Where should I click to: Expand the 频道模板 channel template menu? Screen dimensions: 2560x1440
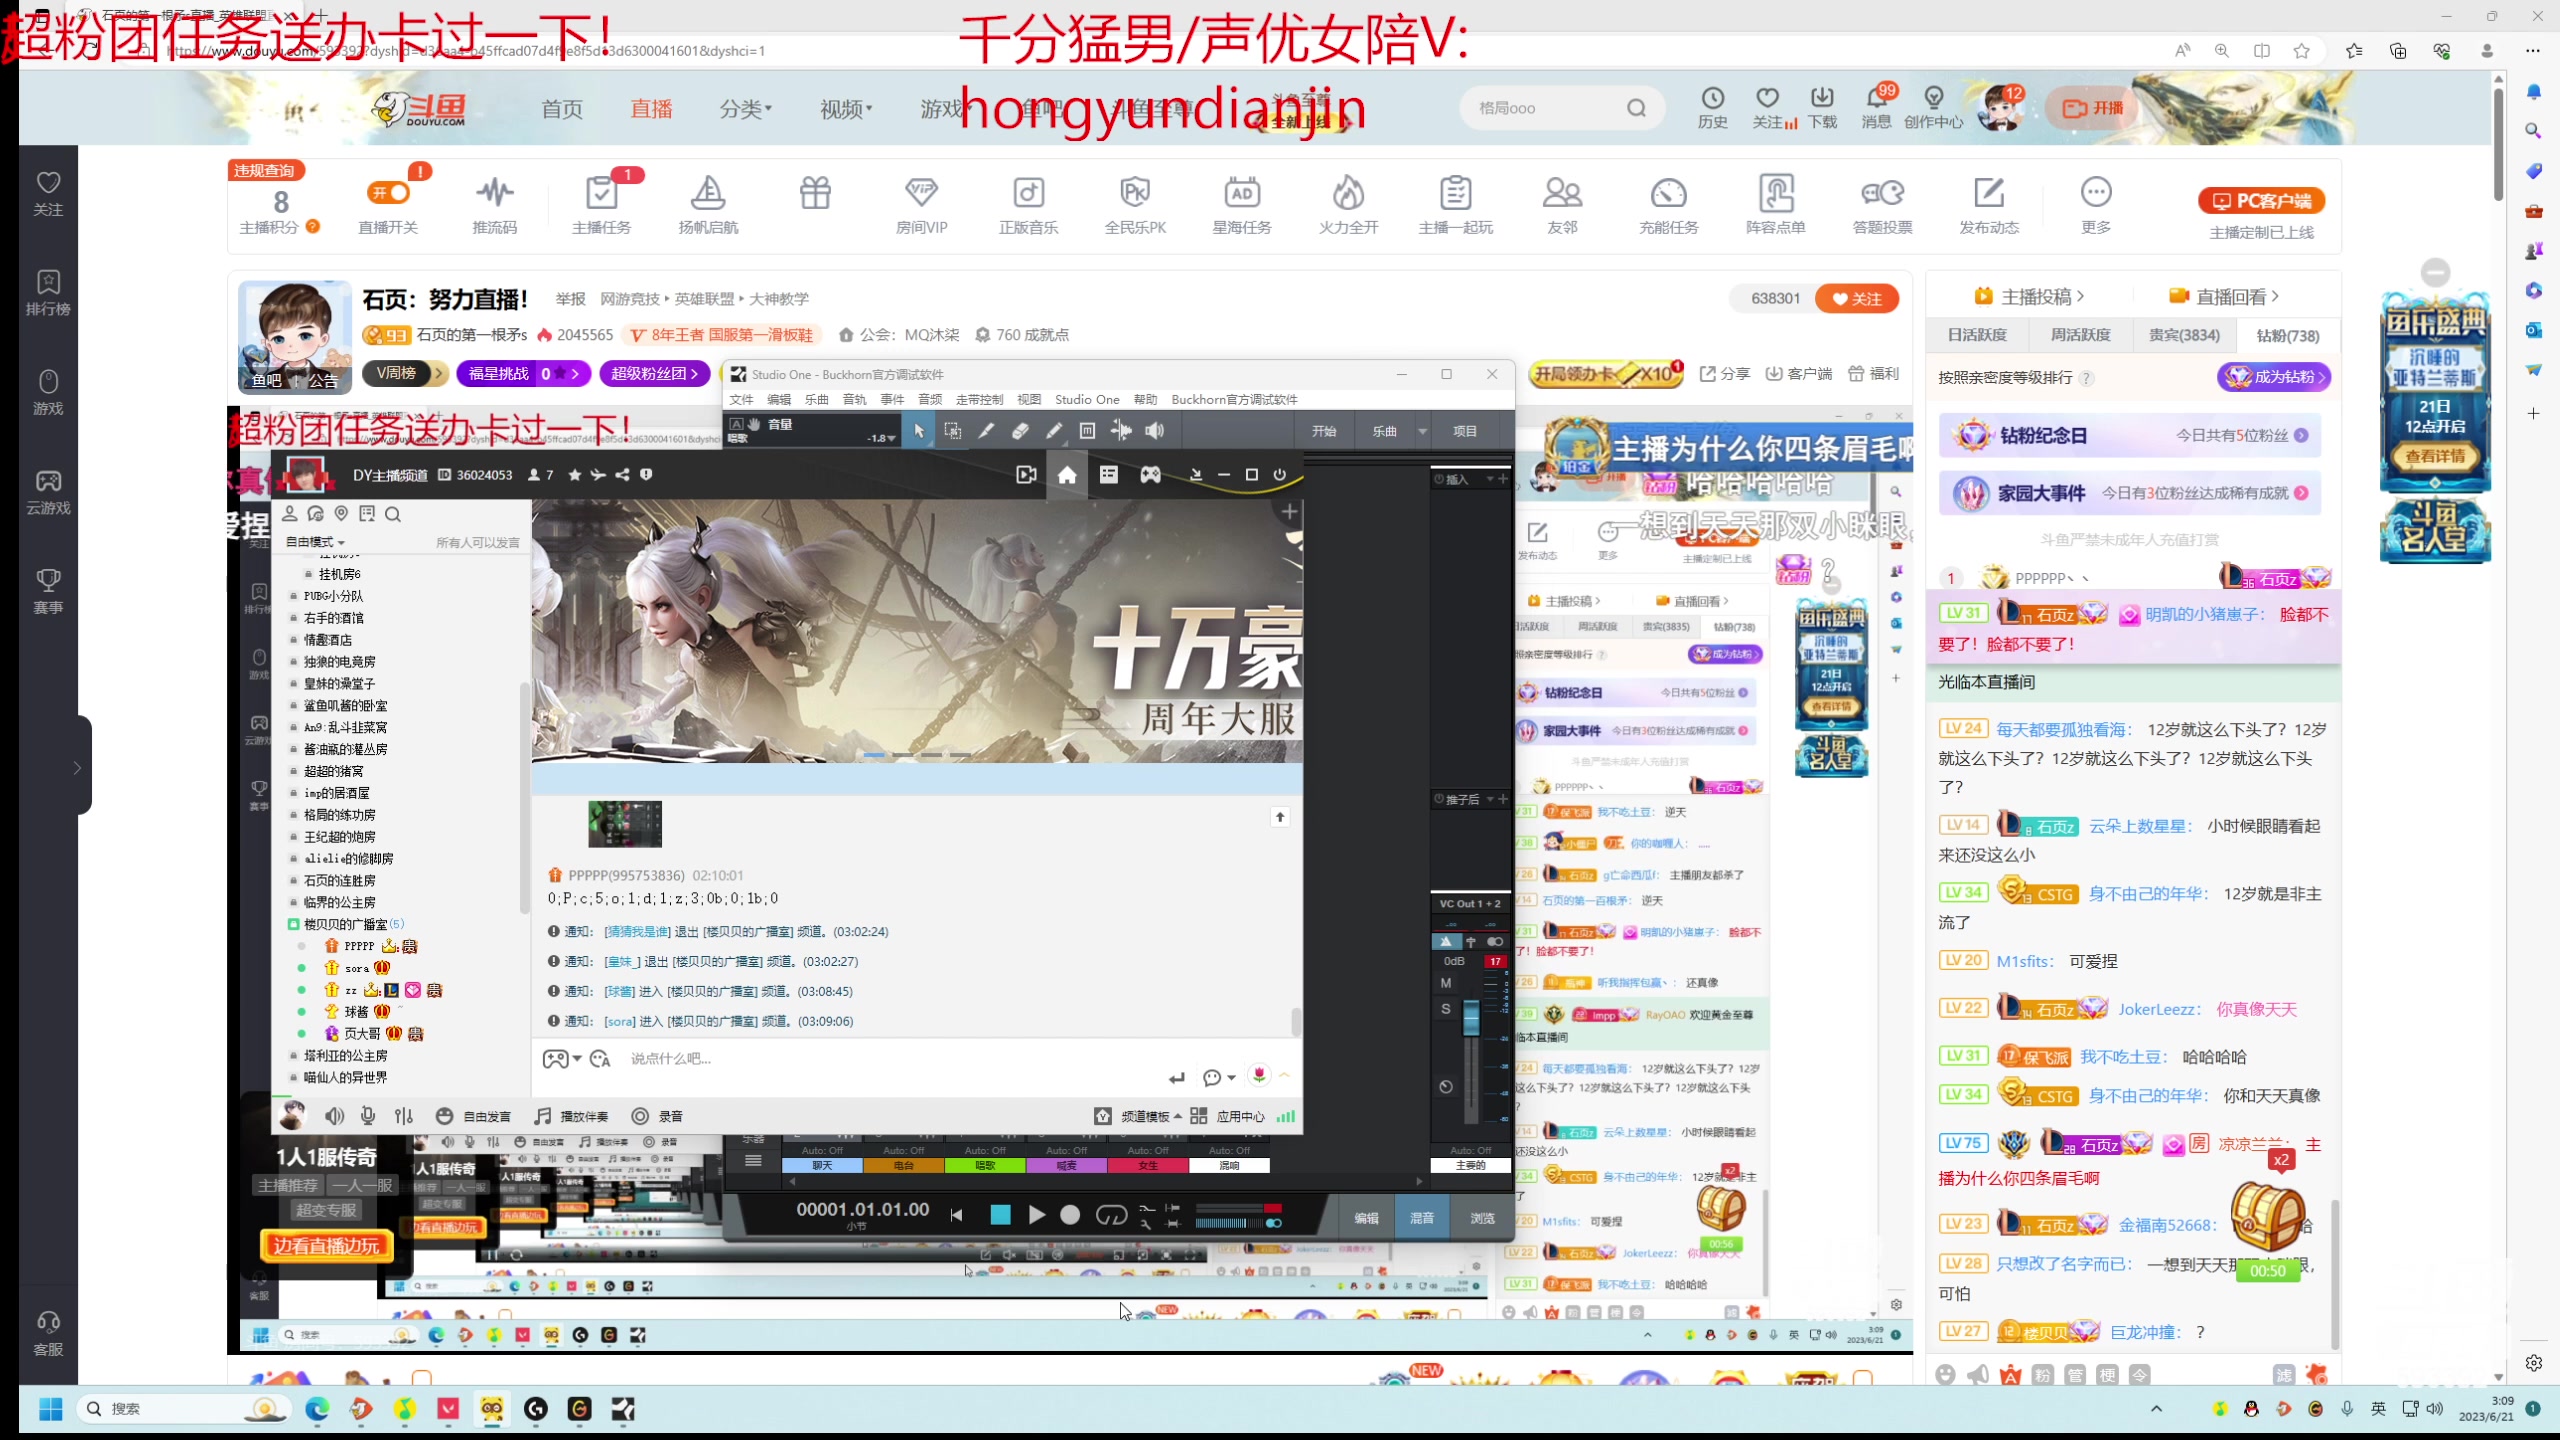point(1137,1116)
